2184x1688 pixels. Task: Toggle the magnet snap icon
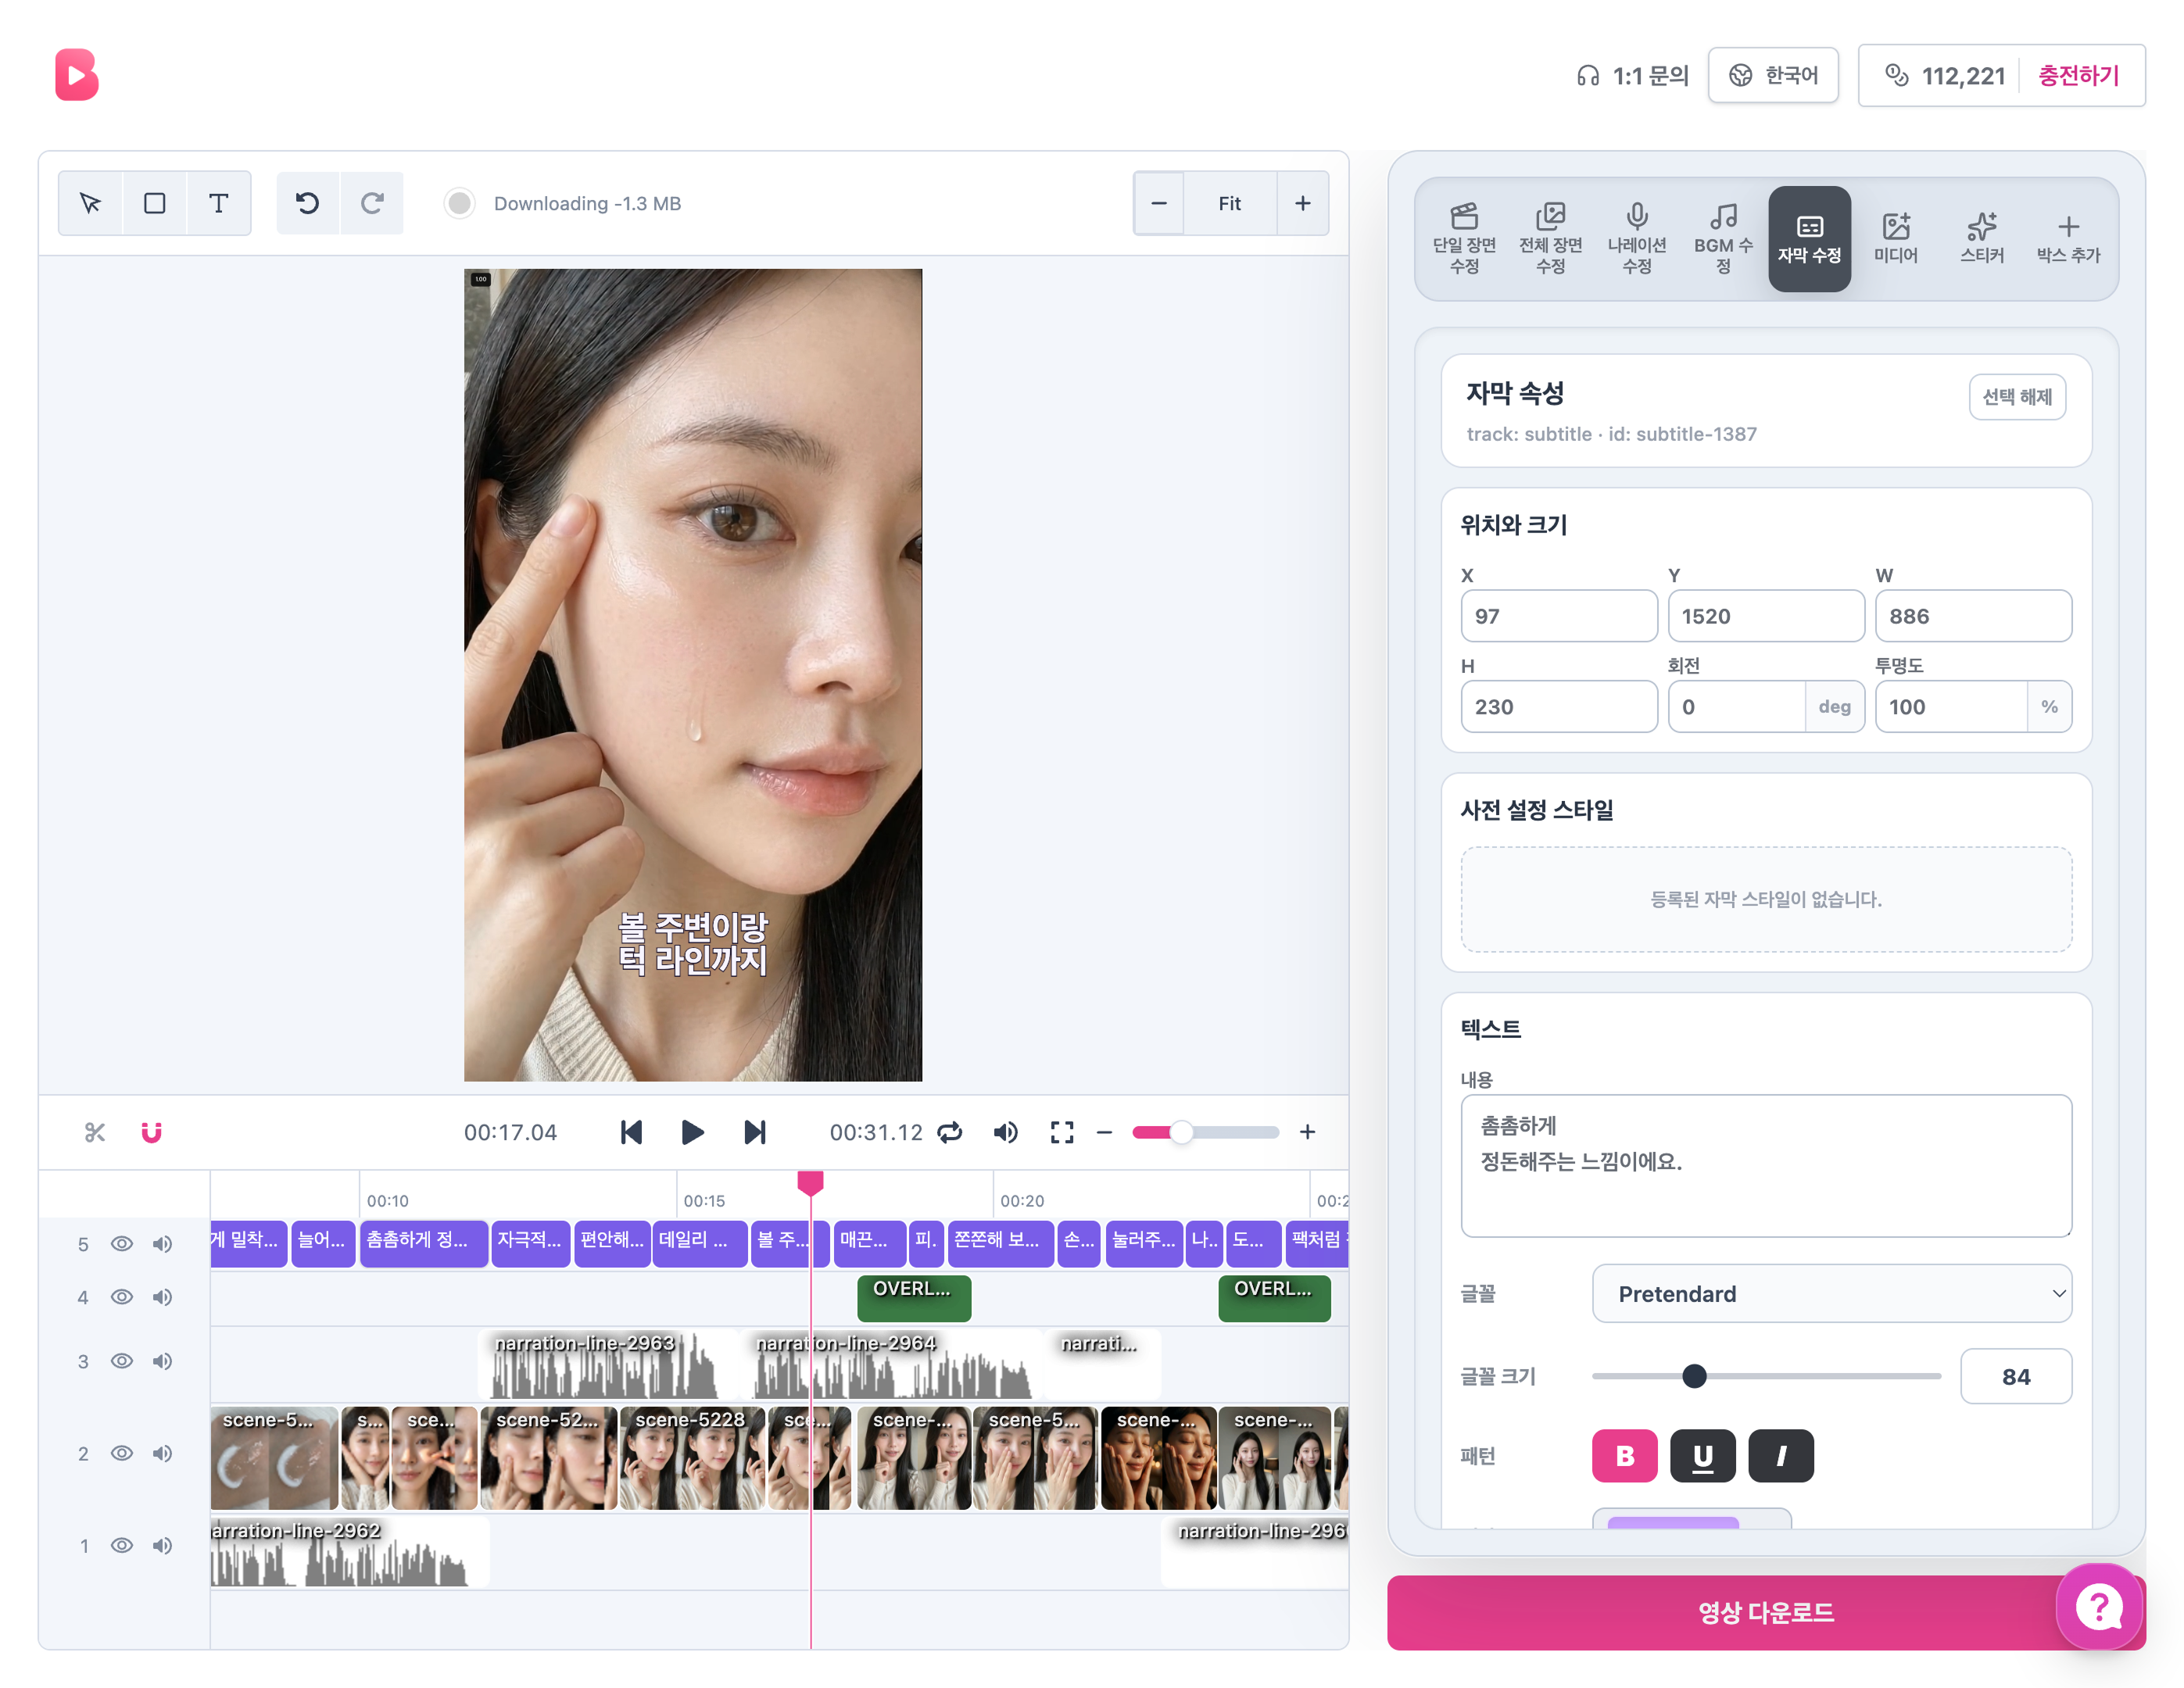point(151,1132)
